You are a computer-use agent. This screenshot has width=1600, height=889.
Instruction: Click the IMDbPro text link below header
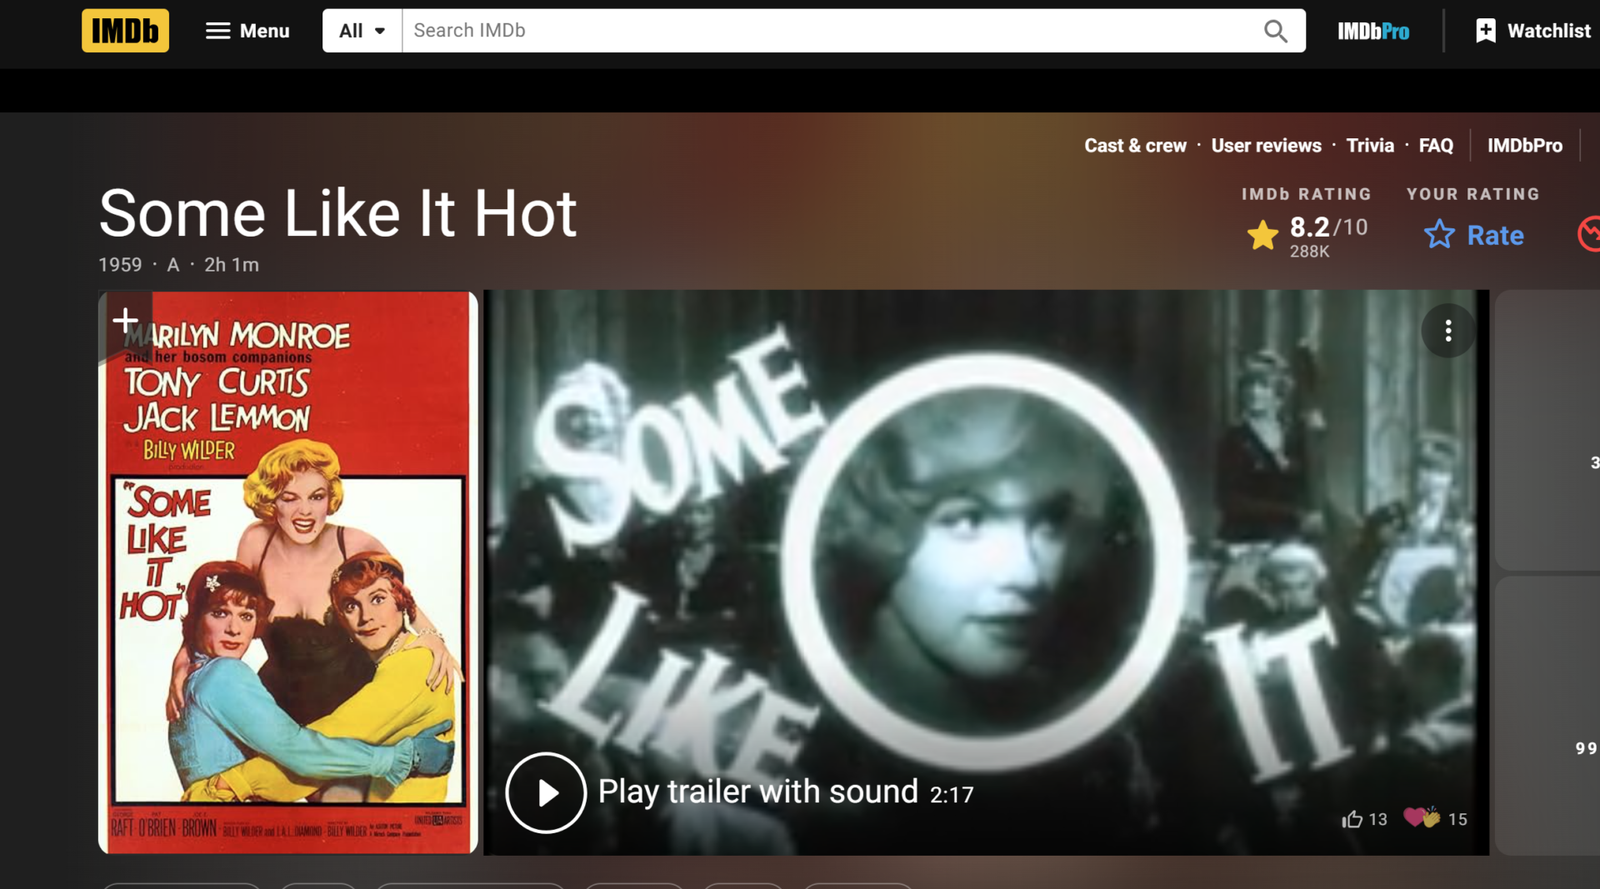point(1524,146)
